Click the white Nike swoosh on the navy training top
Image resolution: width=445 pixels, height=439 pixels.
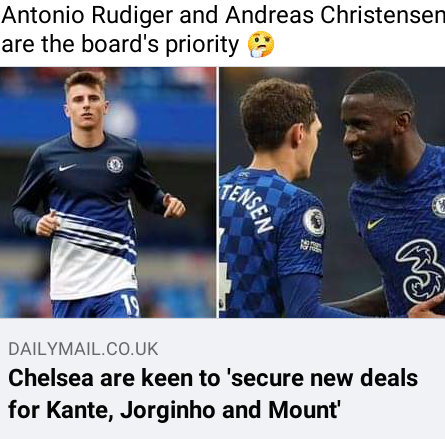click(67, 167)
